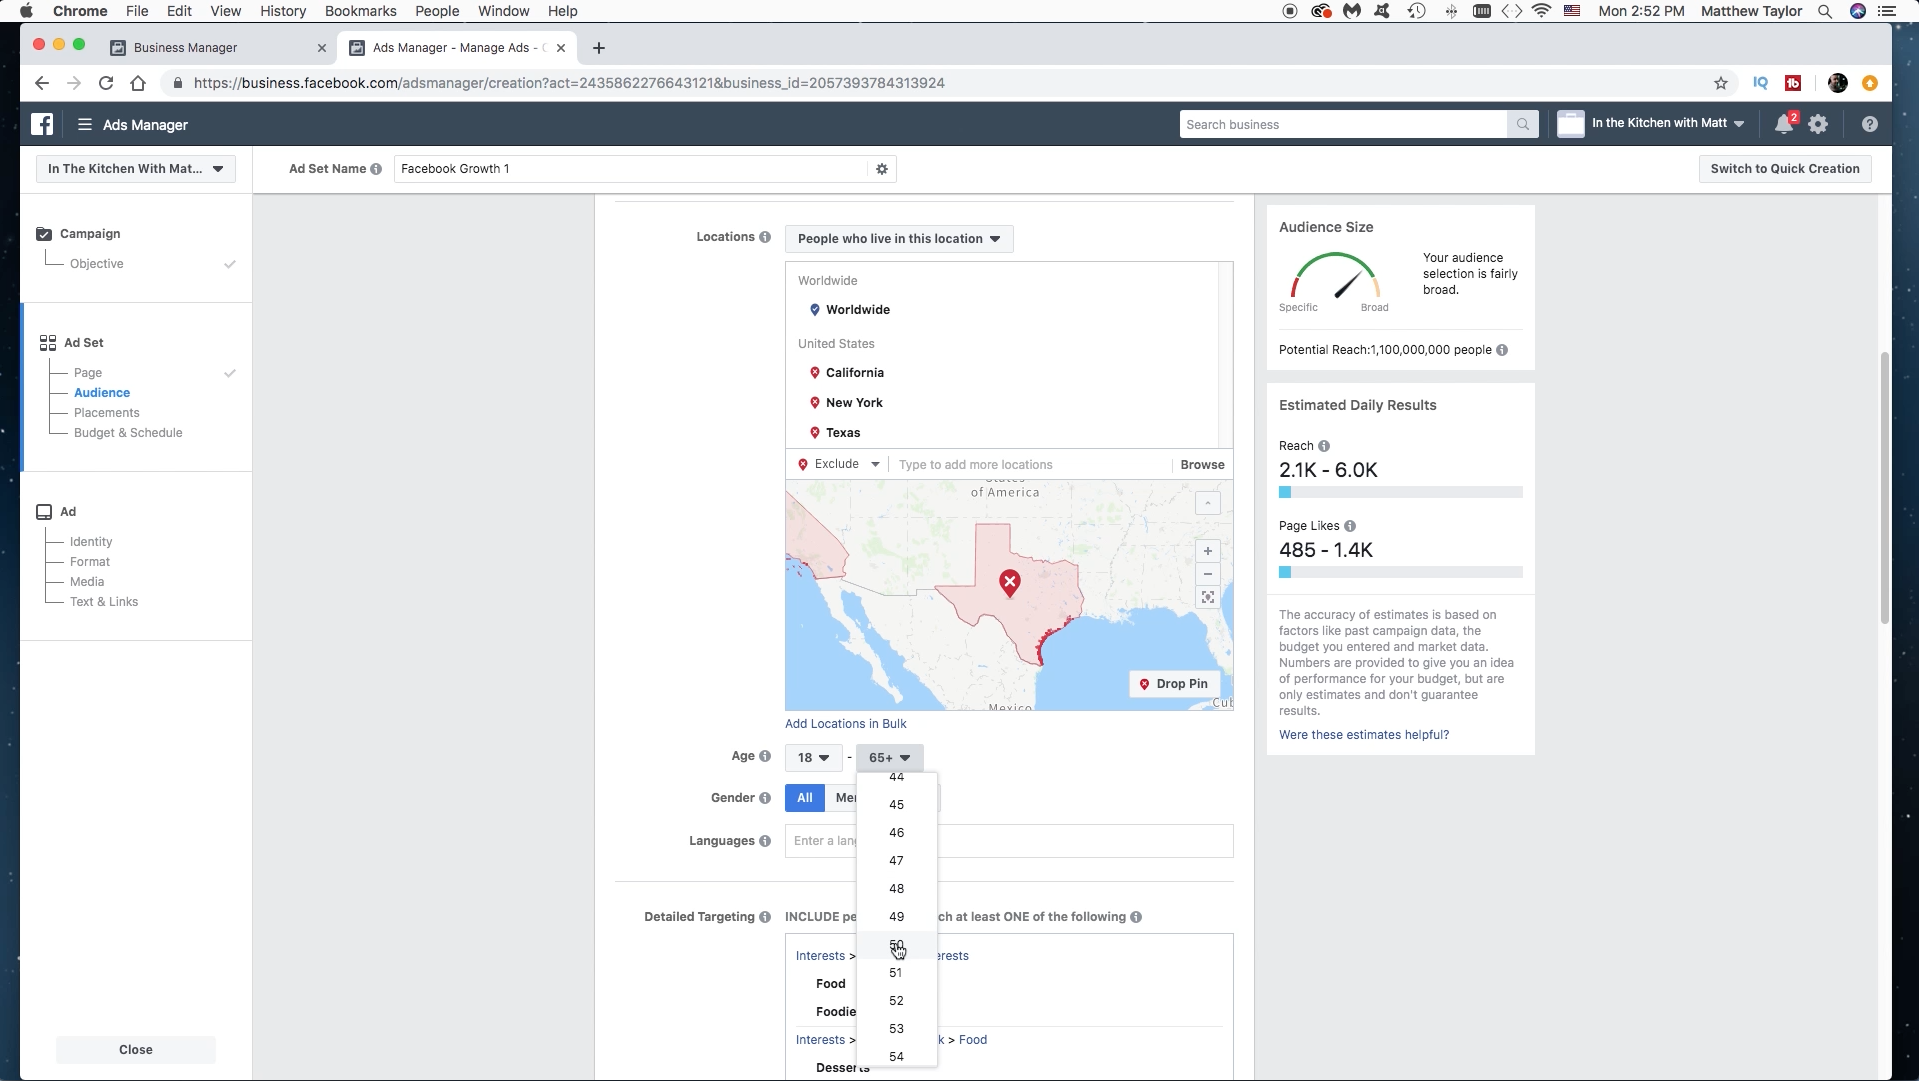Open the In The Kitchen With Mat... account dropdown
1919x1081 pixels.
click(136, 169)
